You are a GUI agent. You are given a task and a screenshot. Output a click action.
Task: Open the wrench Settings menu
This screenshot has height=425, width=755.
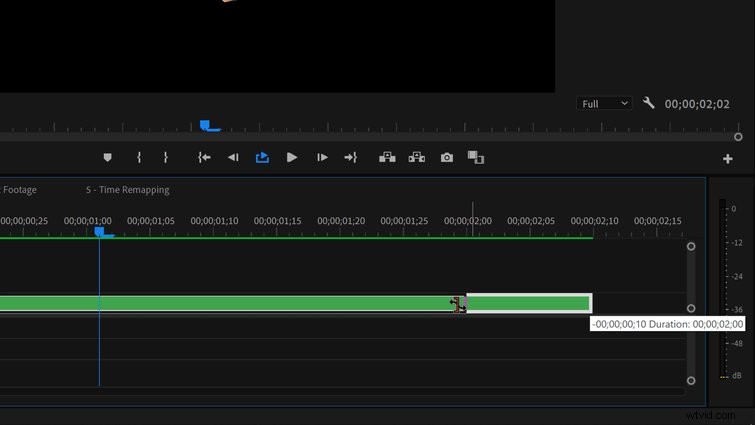tap(648, 103)
